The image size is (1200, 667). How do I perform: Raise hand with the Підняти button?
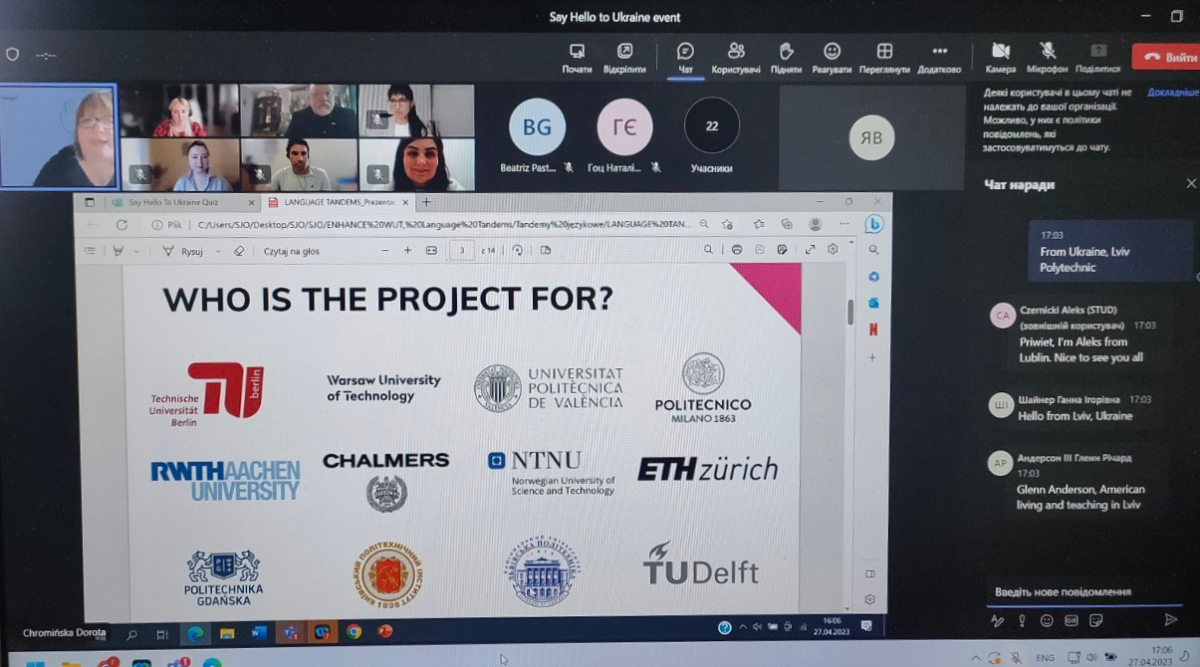[x=786, y=52]
